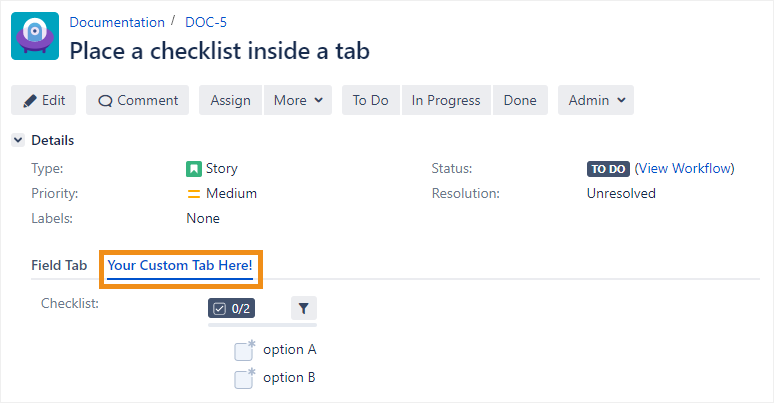Open the More dropdown menu

pos(297,100)
